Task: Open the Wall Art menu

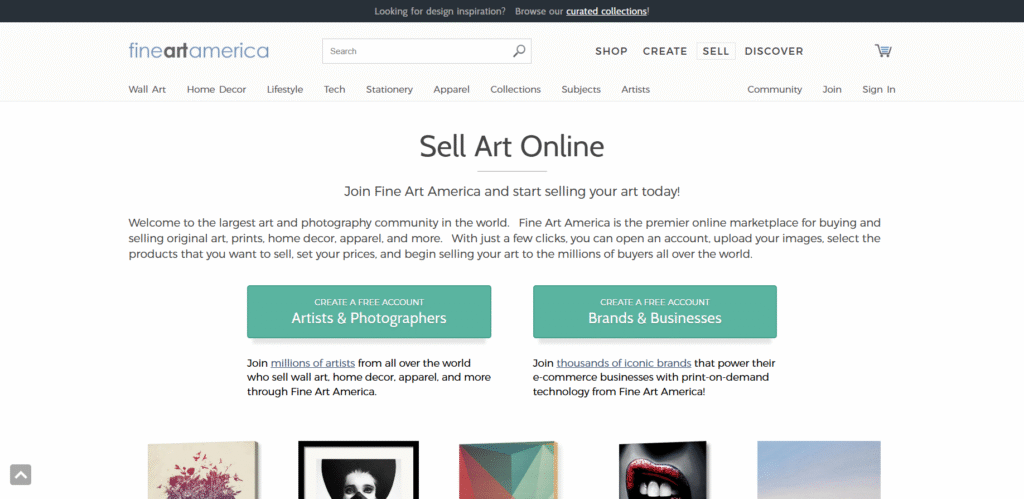Action: pos(147,89)
